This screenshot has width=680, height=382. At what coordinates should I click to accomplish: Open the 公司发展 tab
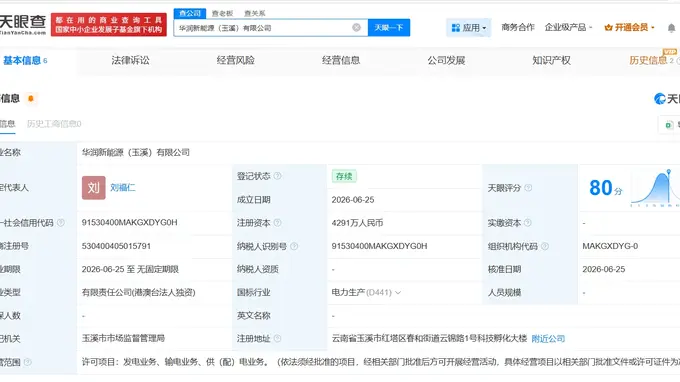(446, 60)
